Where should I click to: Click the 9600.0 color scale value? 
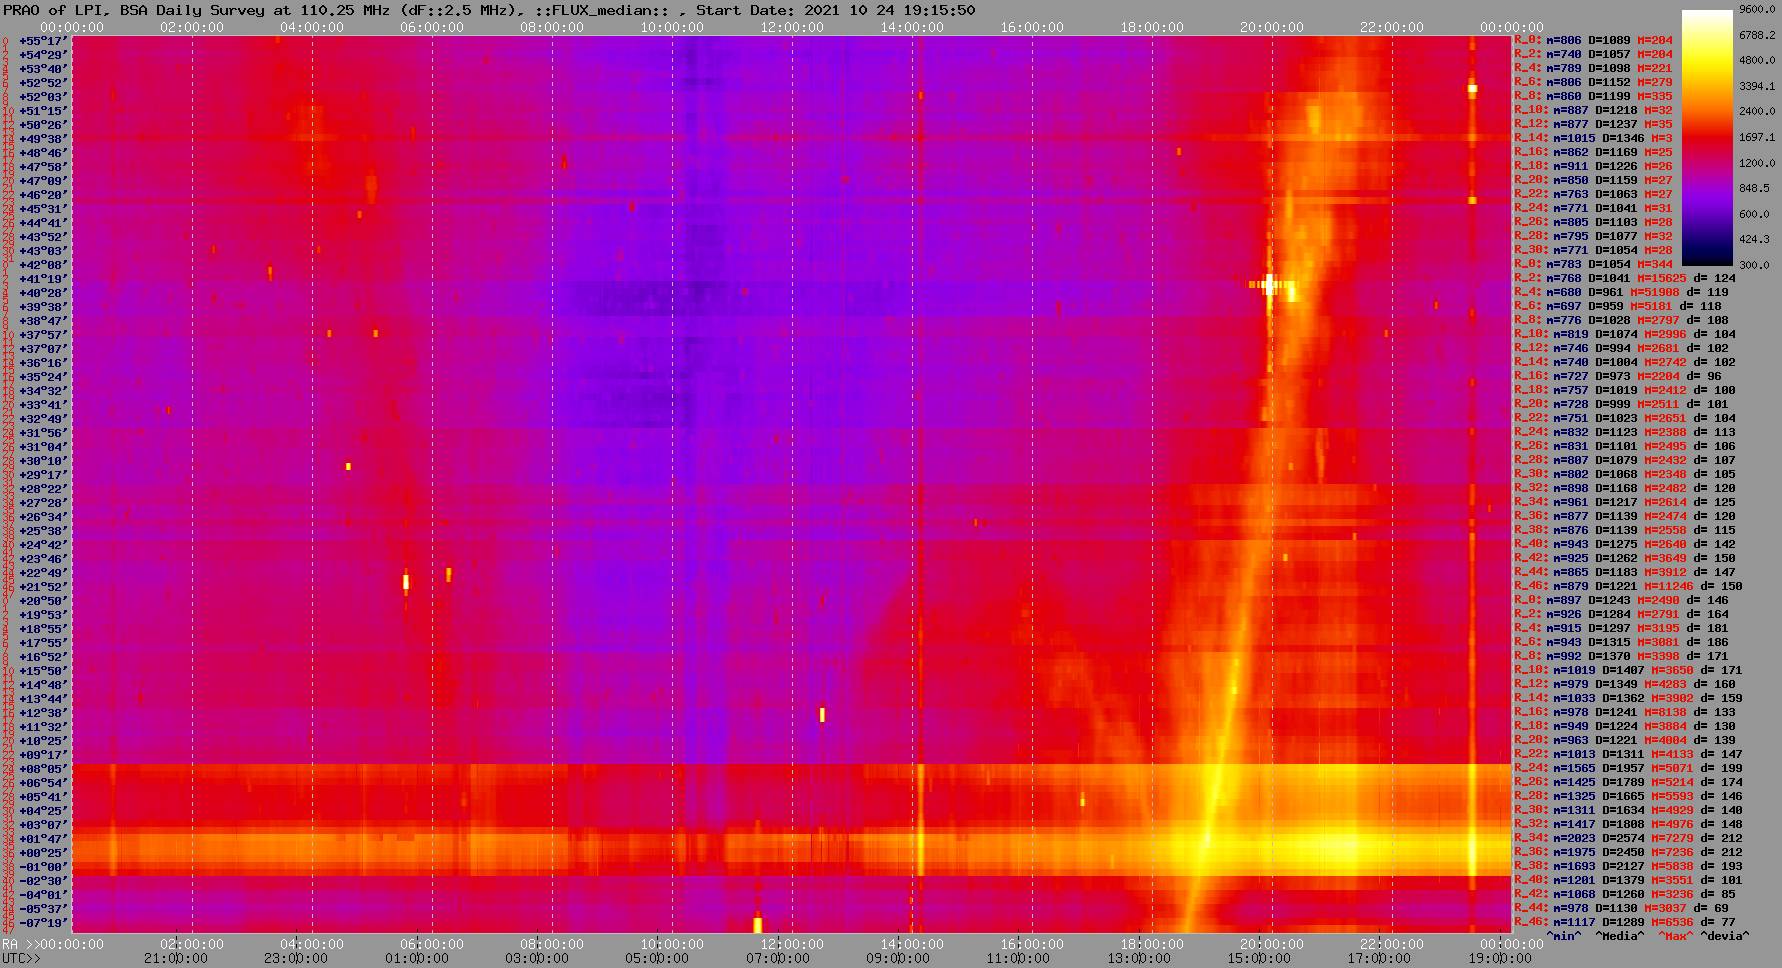click(1757, 9)
